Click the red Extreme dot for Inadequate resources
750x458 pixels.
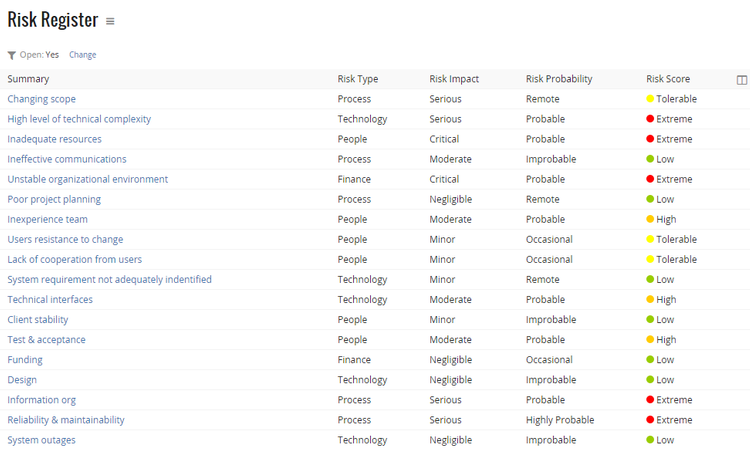pos(650,139)
